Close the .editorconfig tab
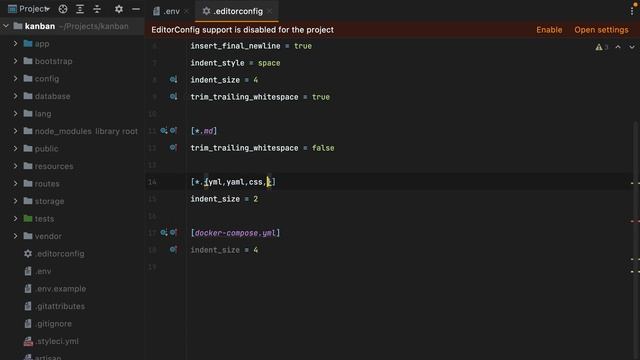This screenshot has width=640, height=360. click(270, 11)
